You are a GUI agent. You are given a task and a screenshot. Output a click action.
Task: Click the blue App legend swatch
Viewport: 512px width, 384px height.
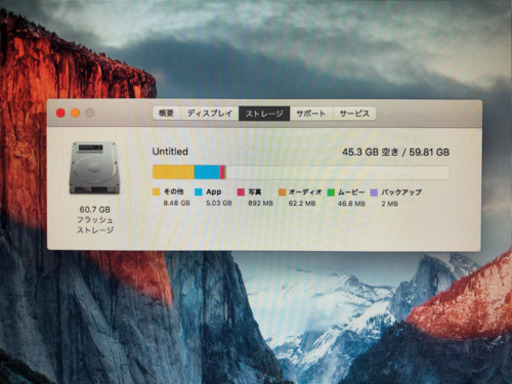click(199, 192)
